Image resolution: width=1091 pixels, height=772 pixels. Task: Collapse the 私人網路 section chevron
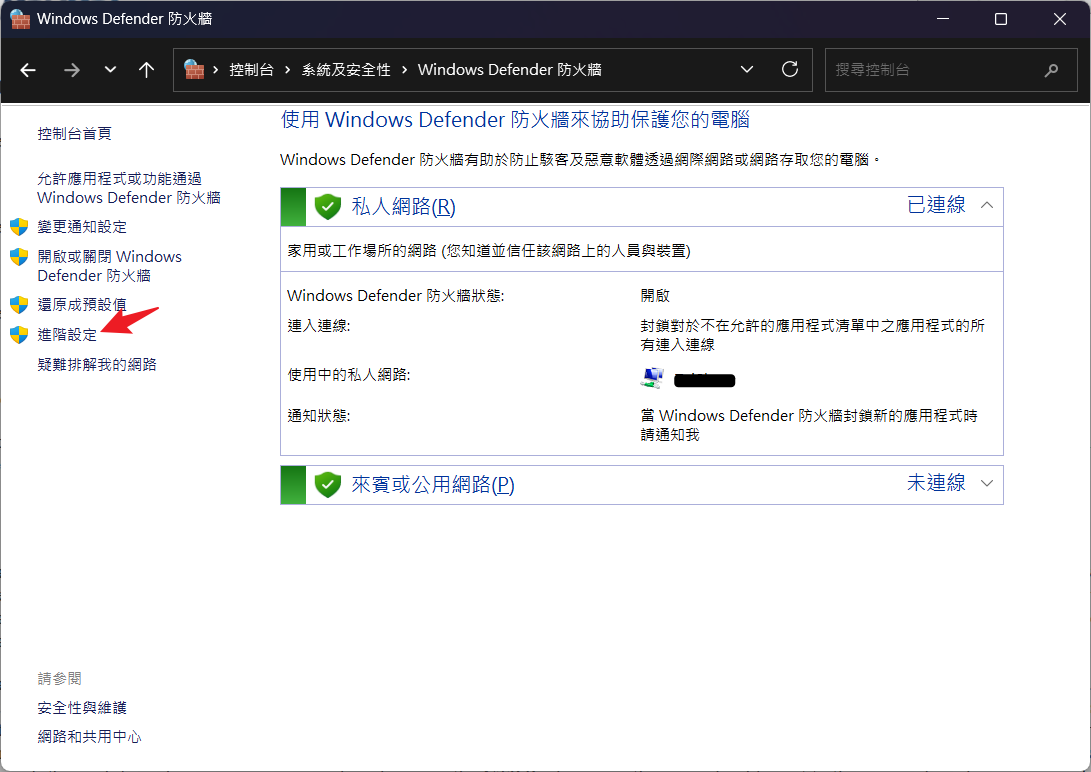click(987, 205)
